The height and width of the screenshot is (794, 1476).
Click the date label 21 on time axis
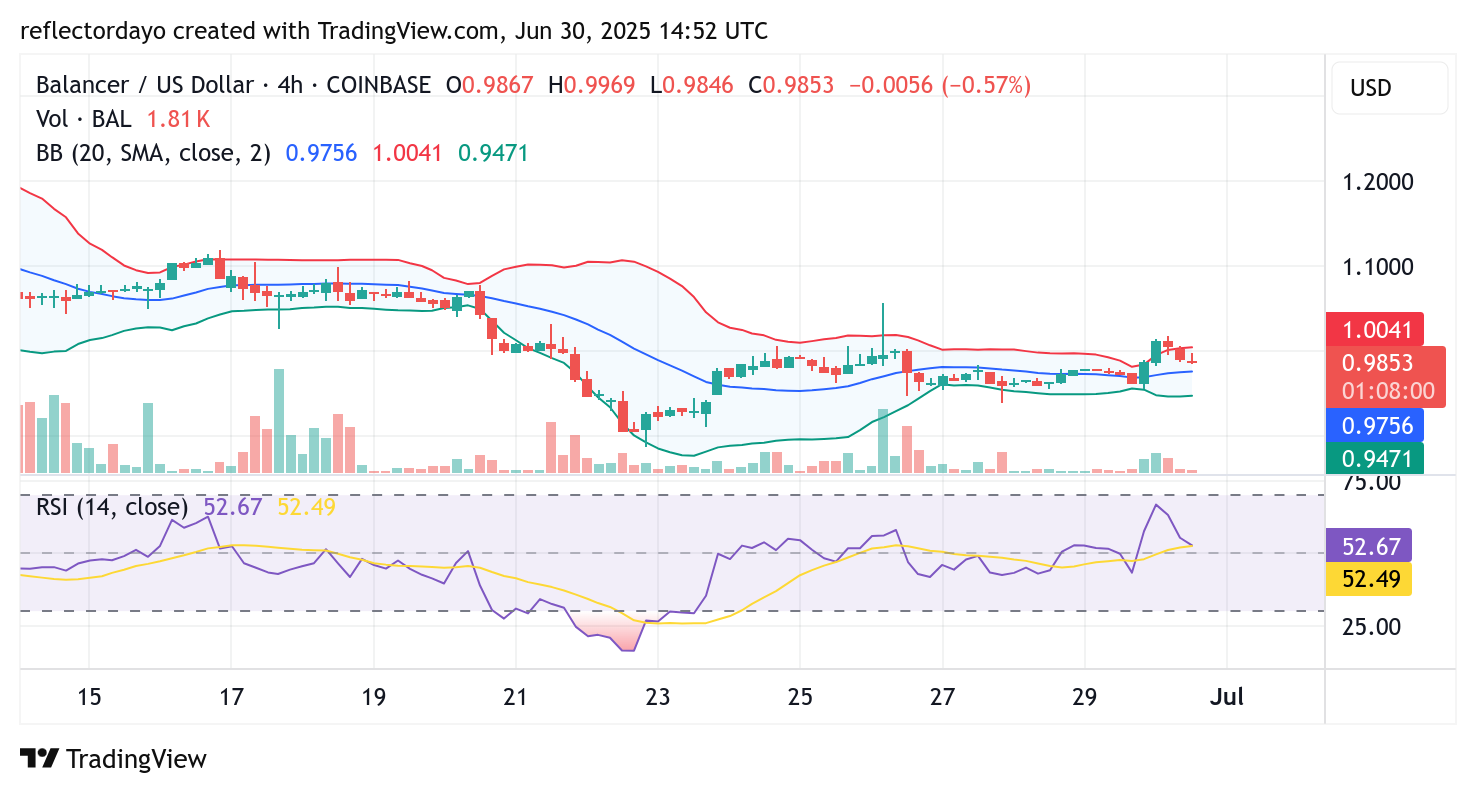click(515, 697)
